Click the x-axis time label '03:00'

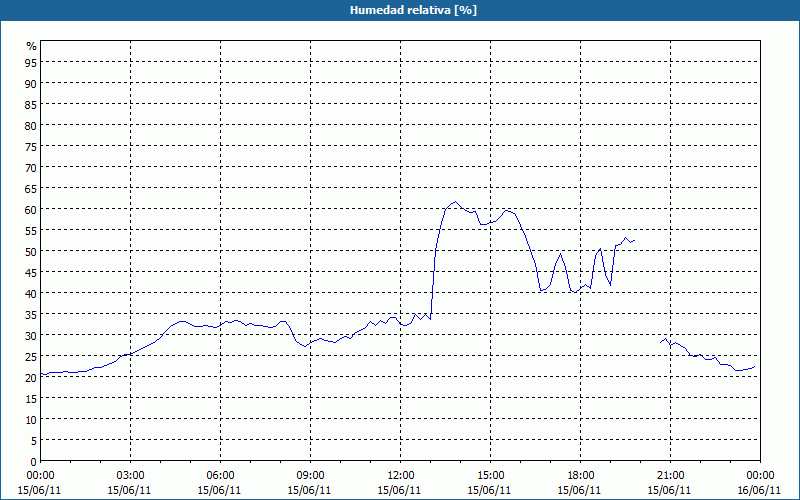pos(130,476)
